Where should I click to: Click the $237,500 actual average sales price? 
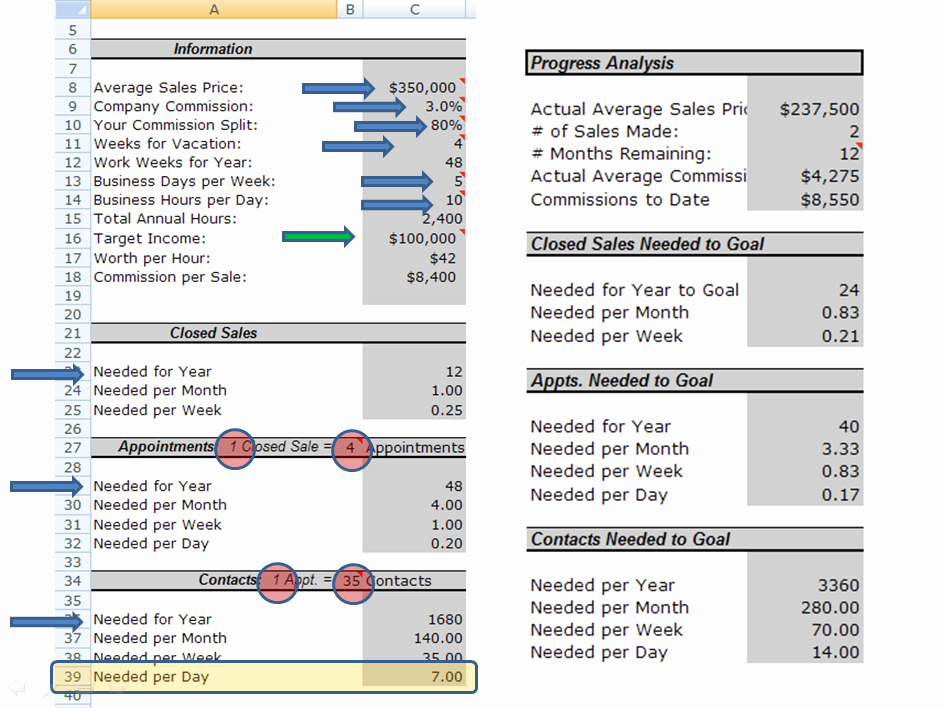tap(805, 109)
